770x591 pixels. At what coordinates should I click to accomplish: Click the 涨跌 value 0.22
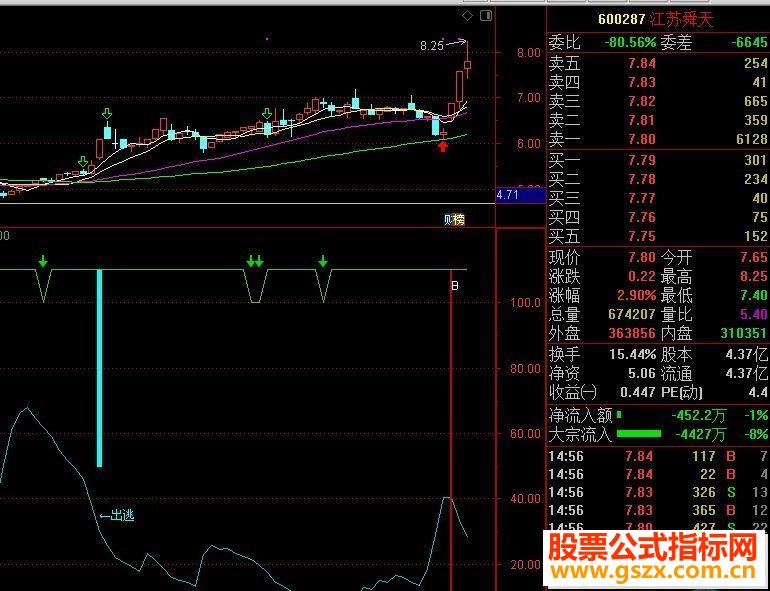[642, 277]
